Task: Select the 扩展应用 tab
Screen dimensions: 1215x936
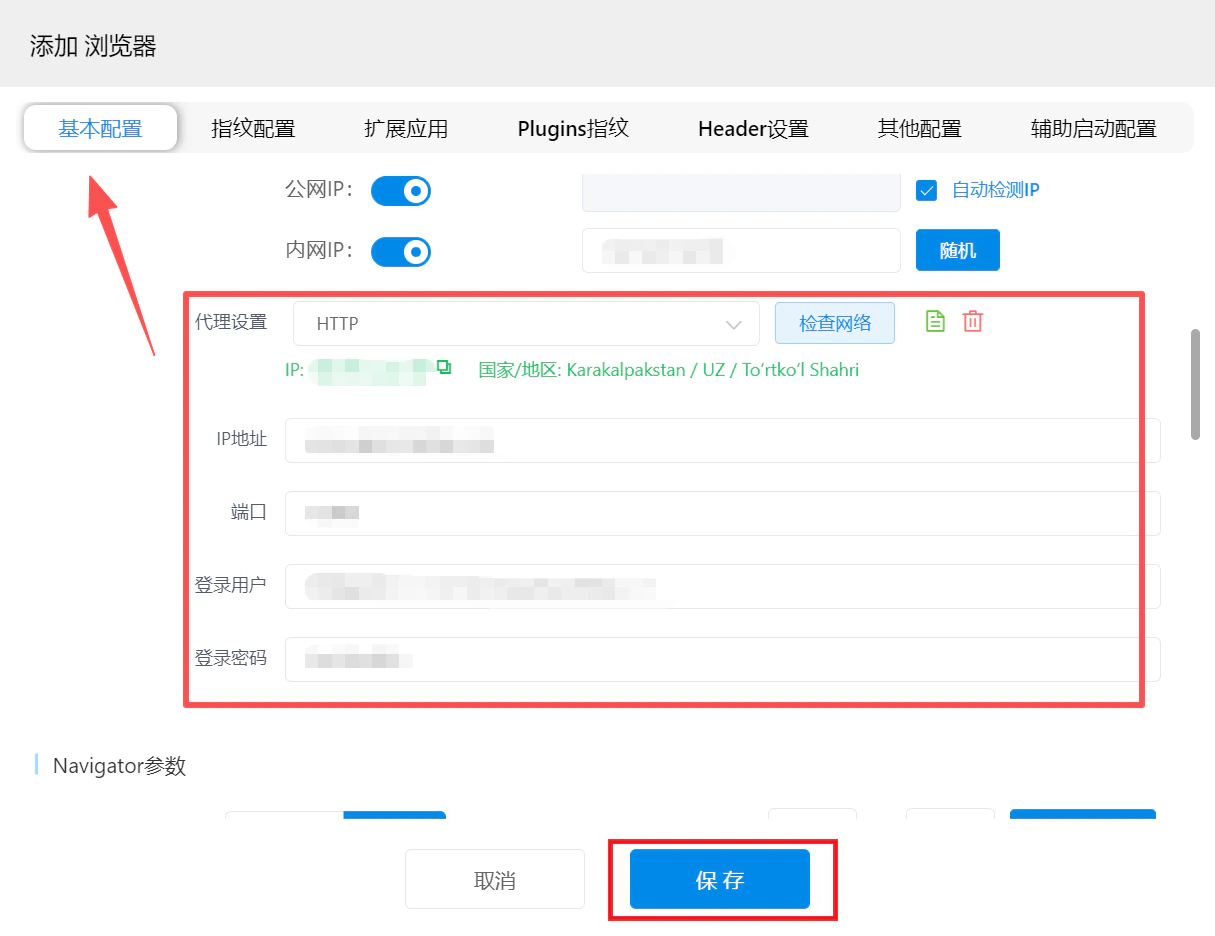Action: coord(406,128)
